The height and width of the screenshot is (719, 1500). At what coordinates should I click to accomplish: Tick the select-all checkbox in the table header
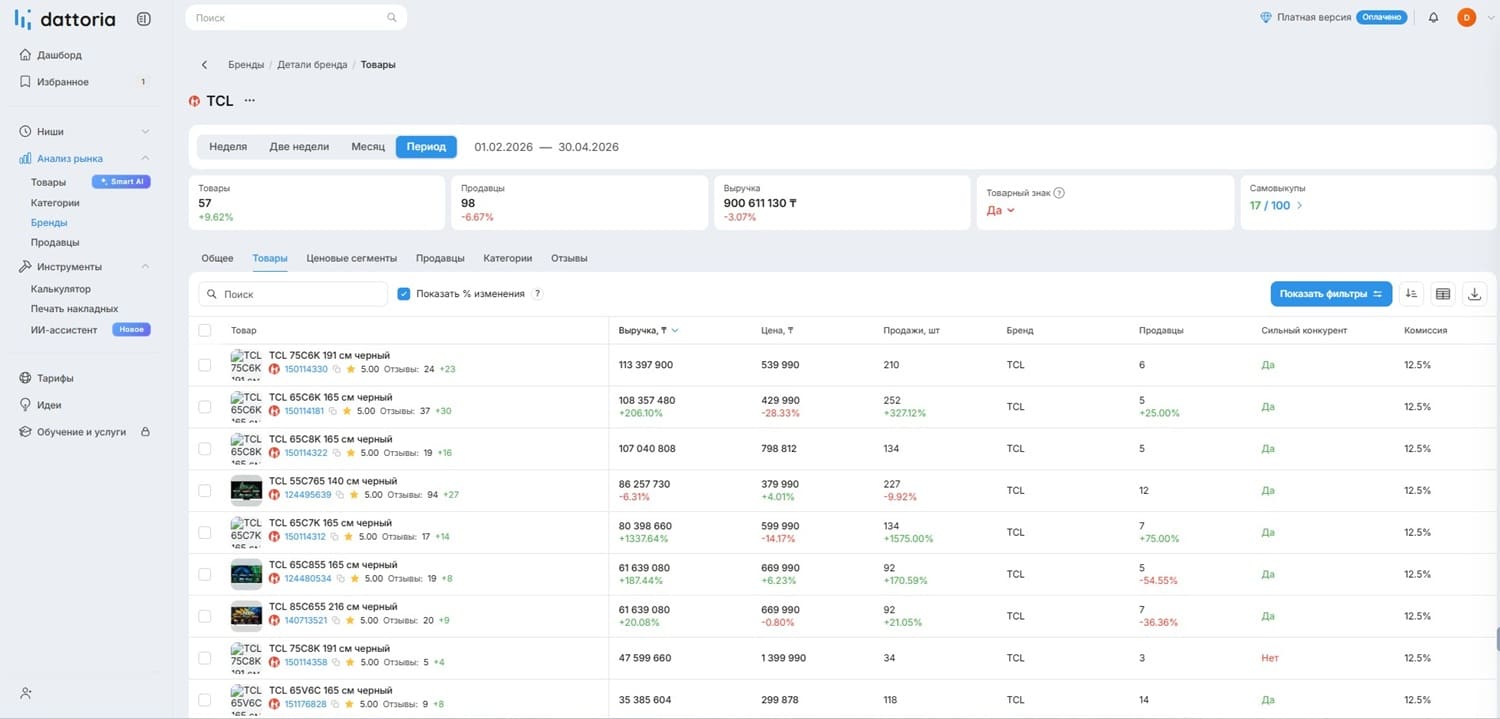(x=205, y=330)
